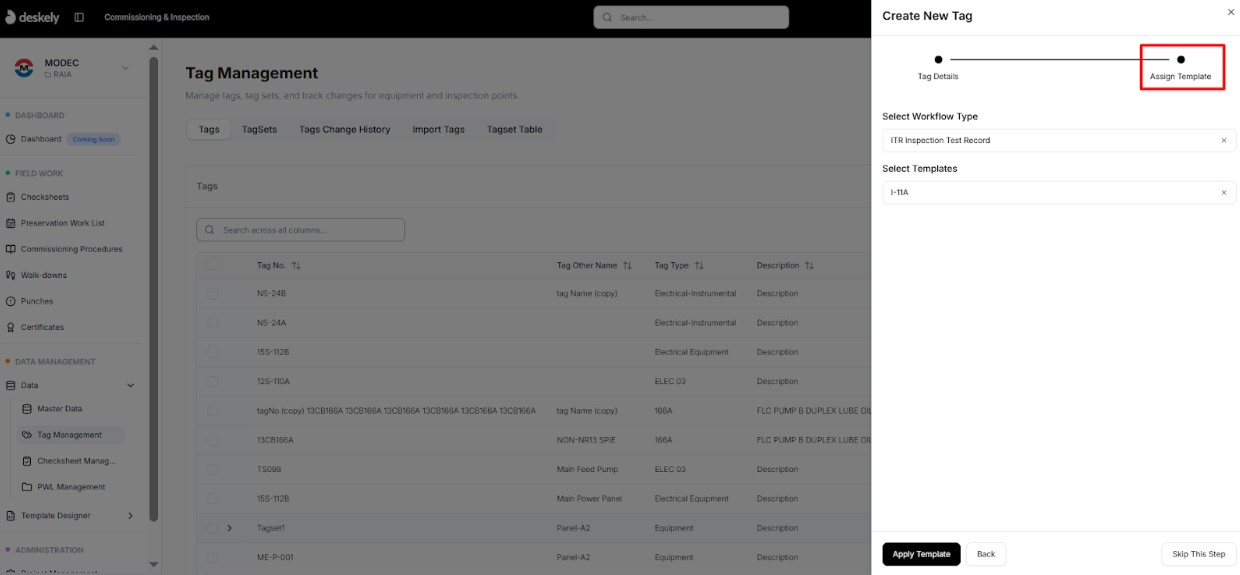
Task: Sort by Description column icon
Action: click(x=809, y=266)
